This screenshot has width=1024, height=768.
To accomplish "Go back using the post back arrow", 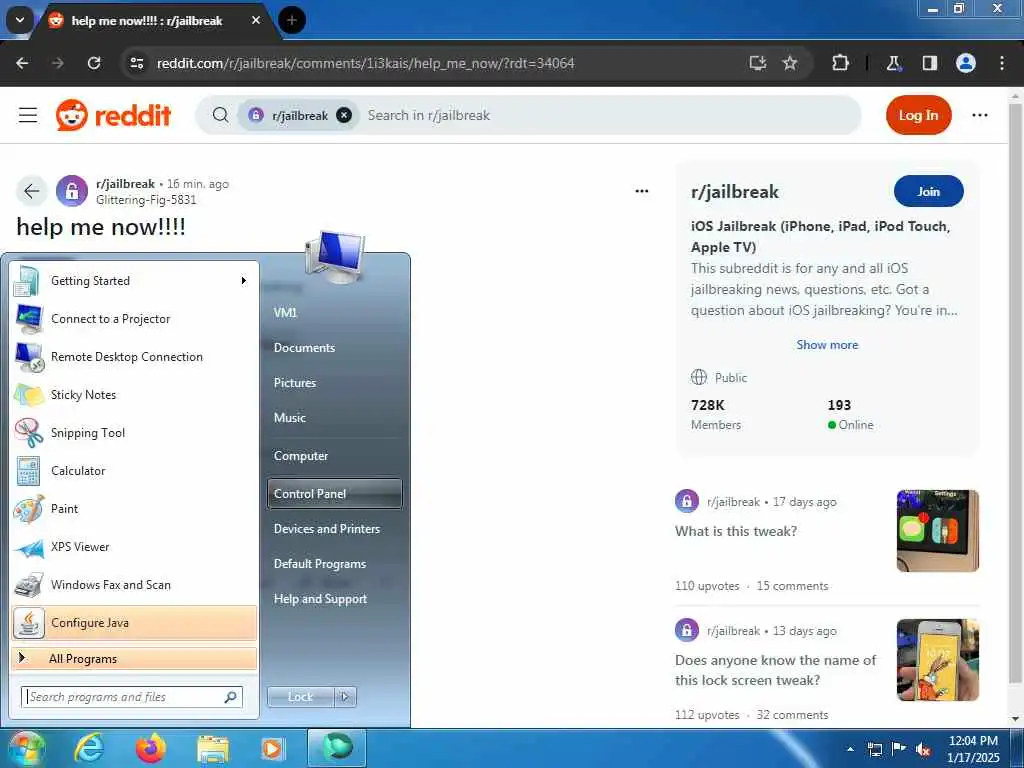I will tap(31, 191).
